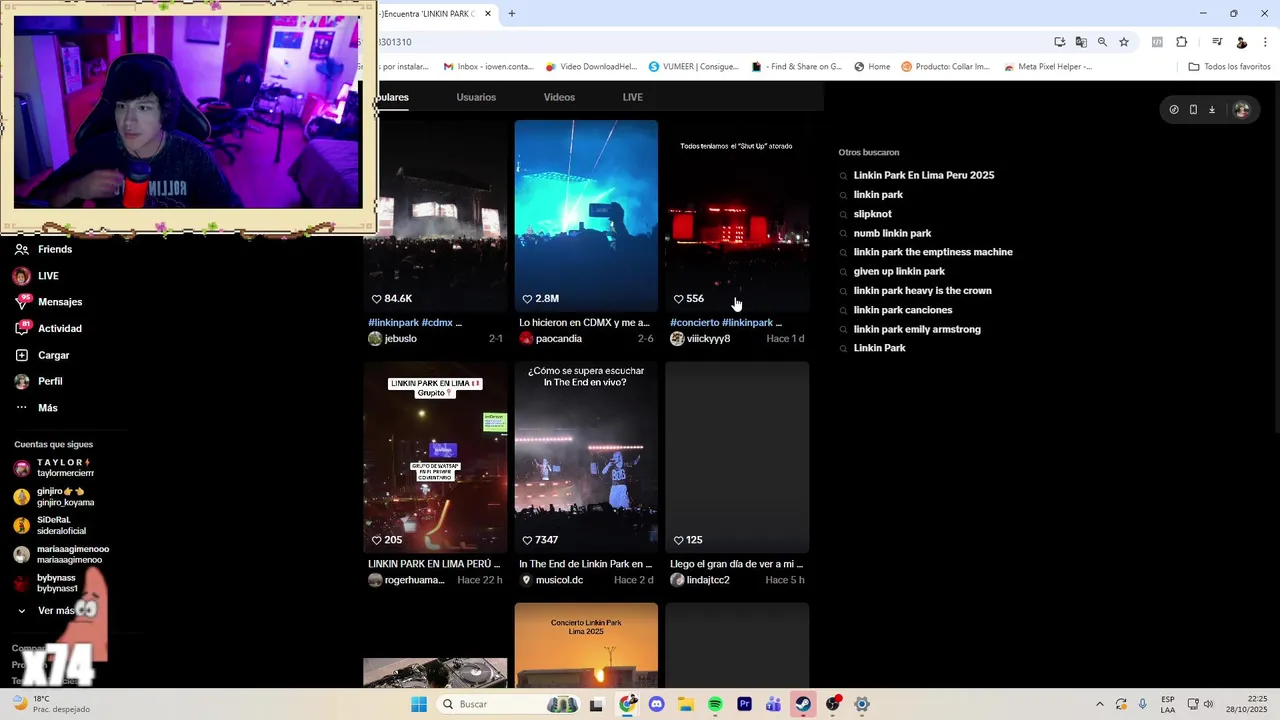
Task: Open the 'Shut Up' atorado concert video
Action: pyautogui.click(x=737, y=215)
